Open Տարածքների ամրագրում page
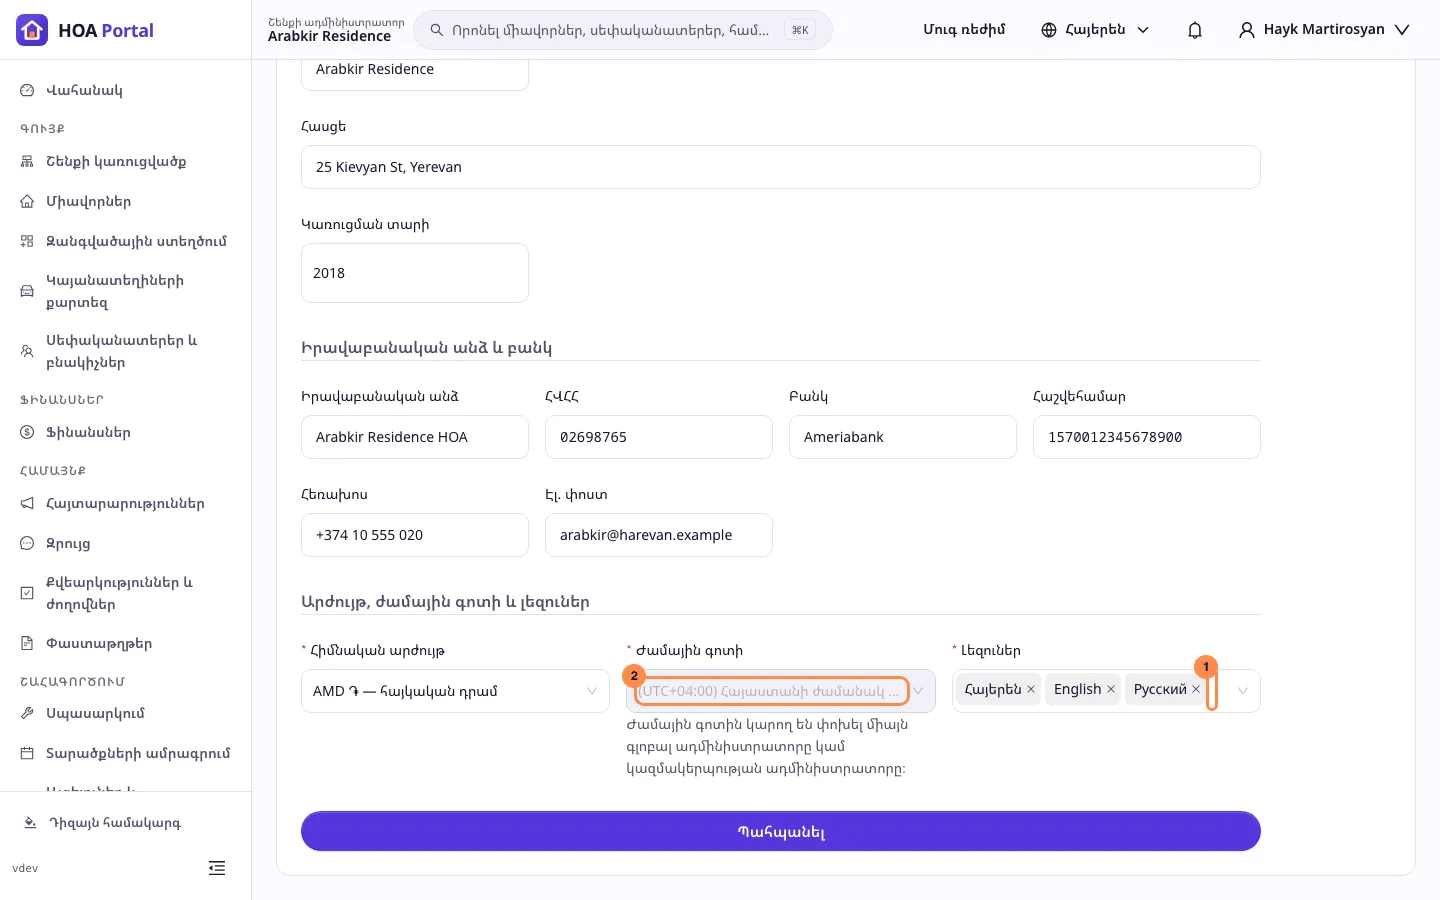Viewport: 1440px width, 900px height. (x=125, y=753)
